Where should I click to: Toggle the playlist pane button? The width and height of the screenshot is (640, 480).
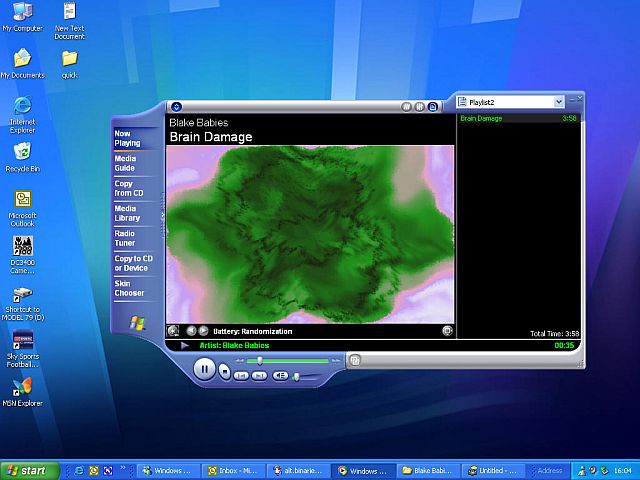point(433,107)
